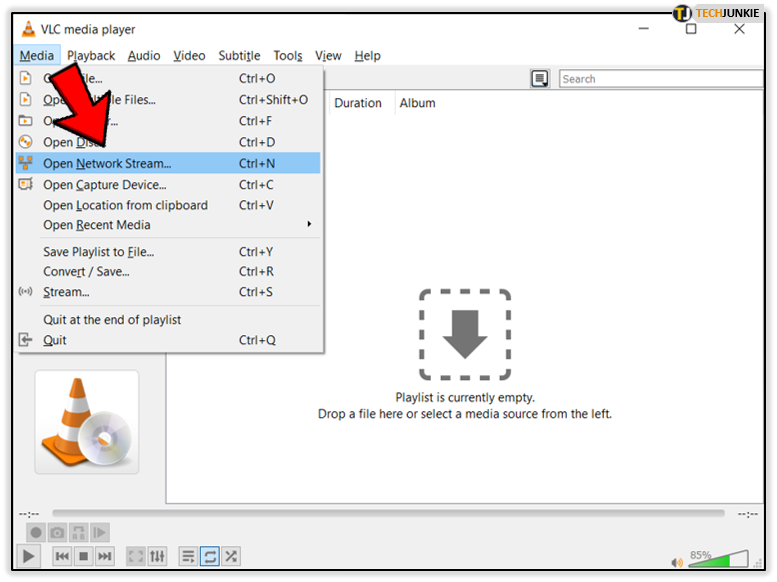
Task: Click the Open Disc menu item
Action: click(x=168, y=142)
